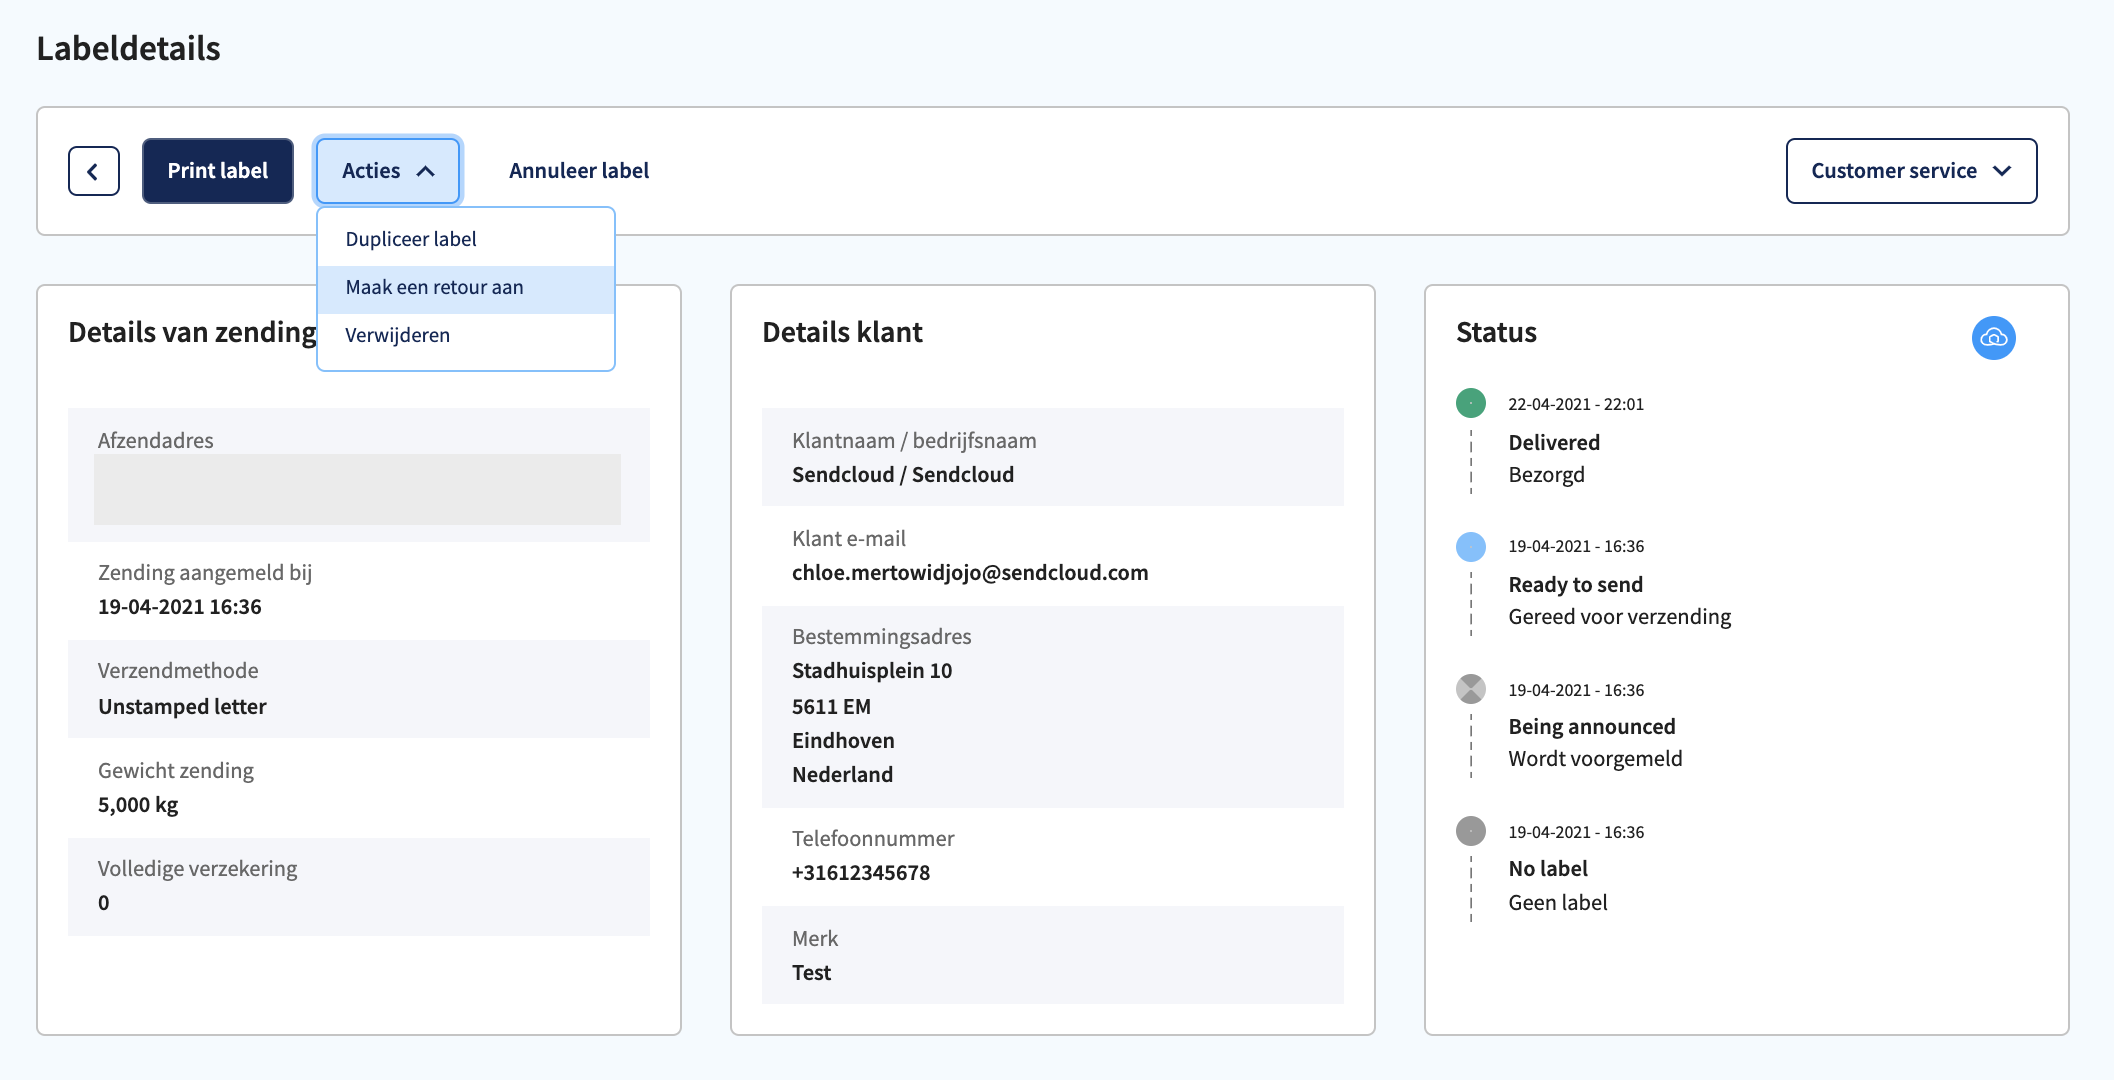Viewport: 2114px width, 1080px height.
Task: Click the Sendcloud / Sendcloud customer name
Action: pos(903,475)
